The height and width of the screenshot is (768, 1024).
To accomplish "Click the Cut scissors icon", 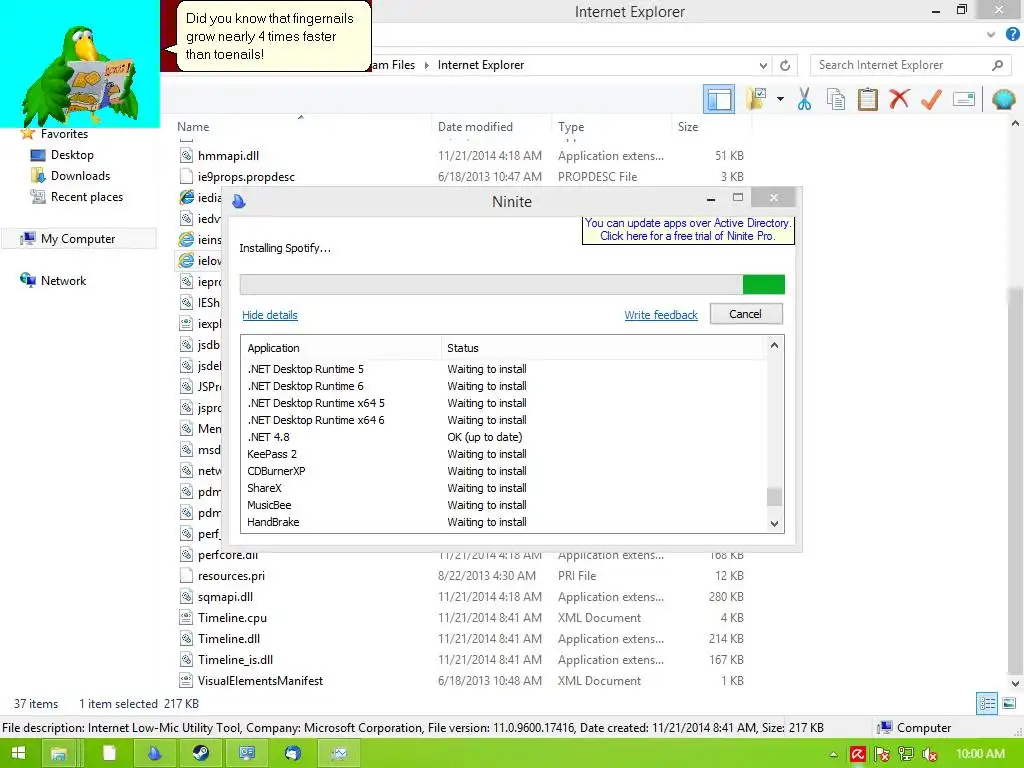I will (804, 99).
